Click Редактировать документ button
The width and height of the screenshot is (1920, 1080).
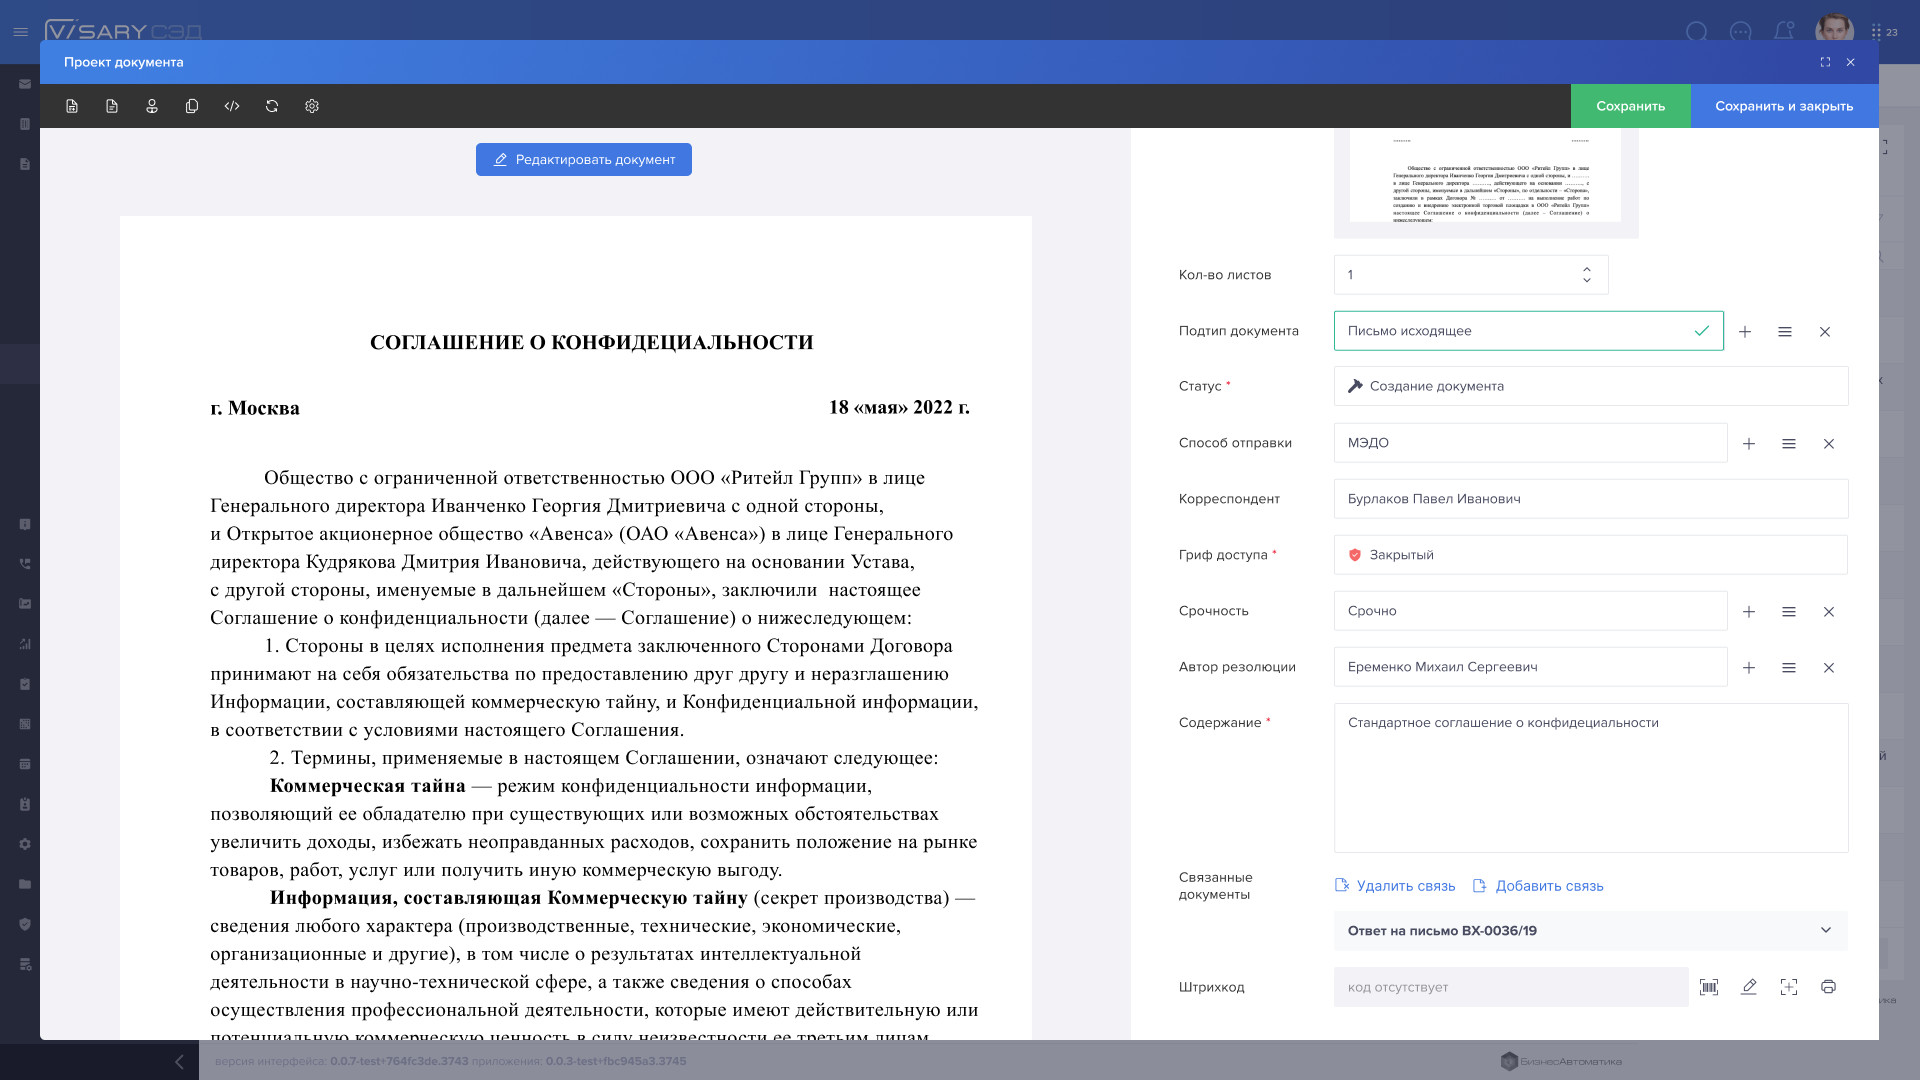pos(584,160)
